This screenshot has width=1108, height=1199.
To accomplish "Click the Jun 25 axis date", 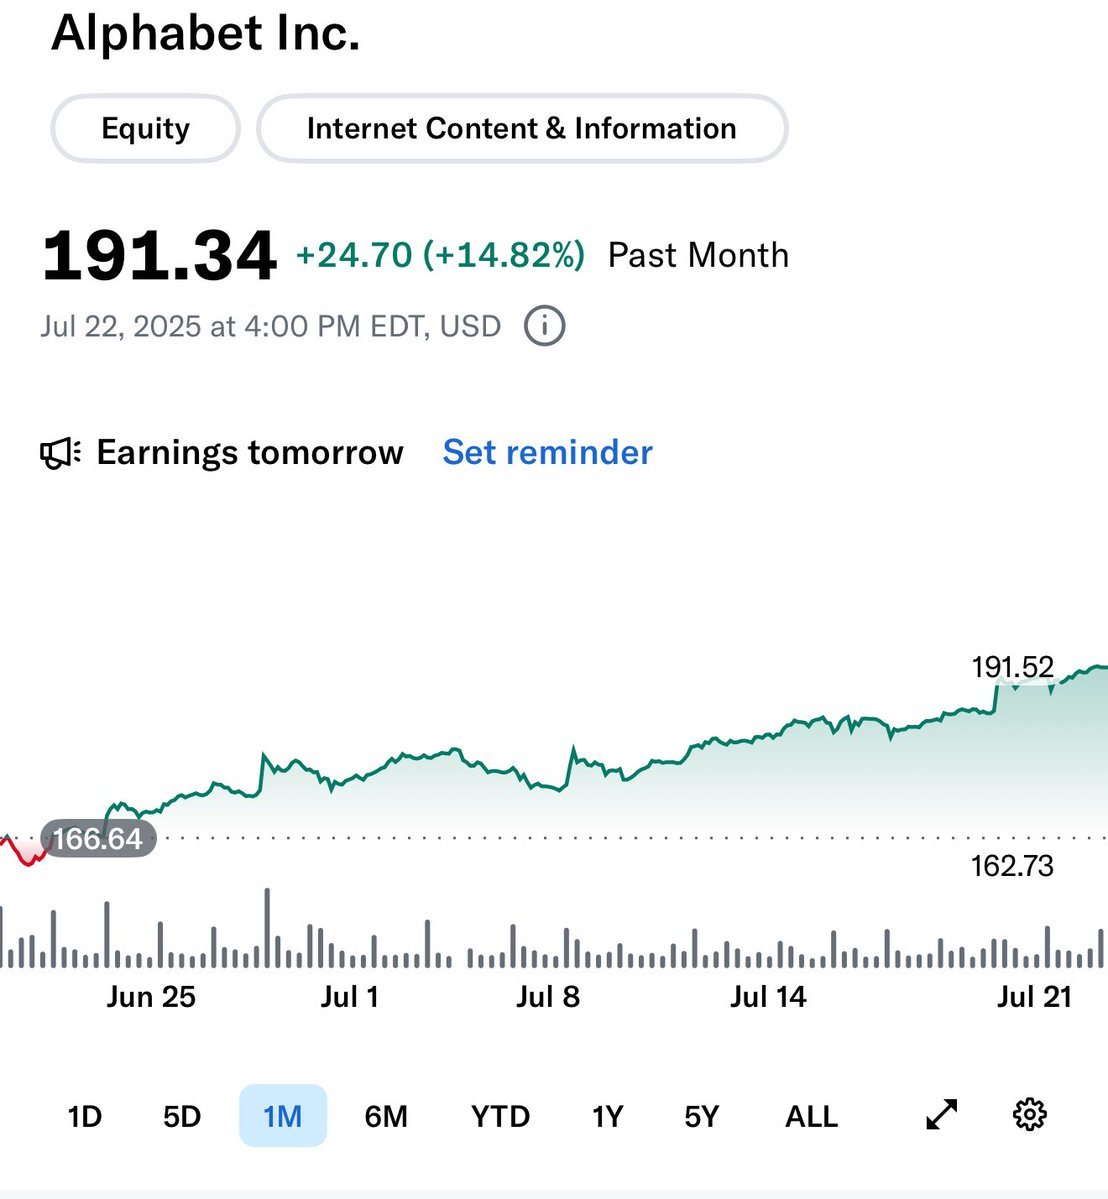I will [151, 997].
